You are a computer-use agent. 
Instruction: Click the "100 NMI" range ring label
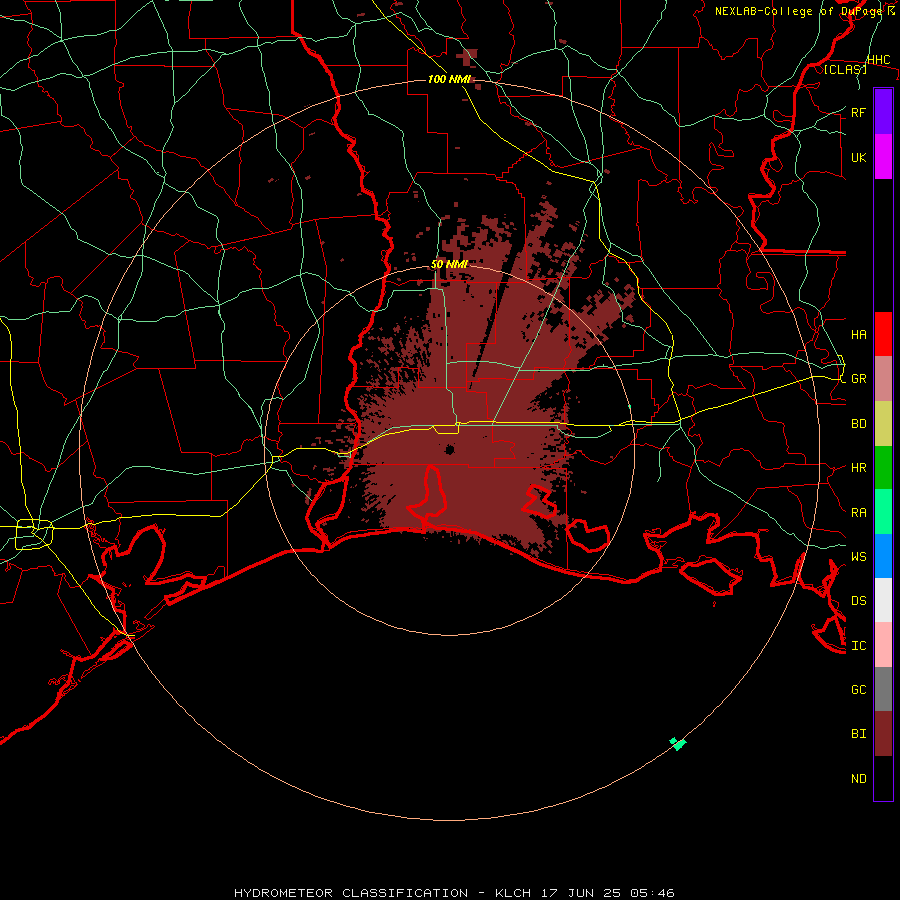point(449,79)
